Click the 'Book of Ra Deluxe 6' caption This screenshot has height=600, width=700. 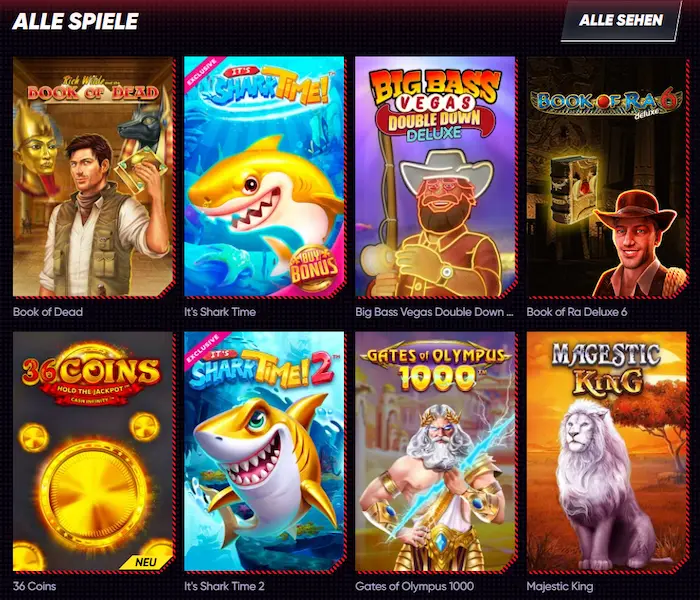[x=577, y=312]
